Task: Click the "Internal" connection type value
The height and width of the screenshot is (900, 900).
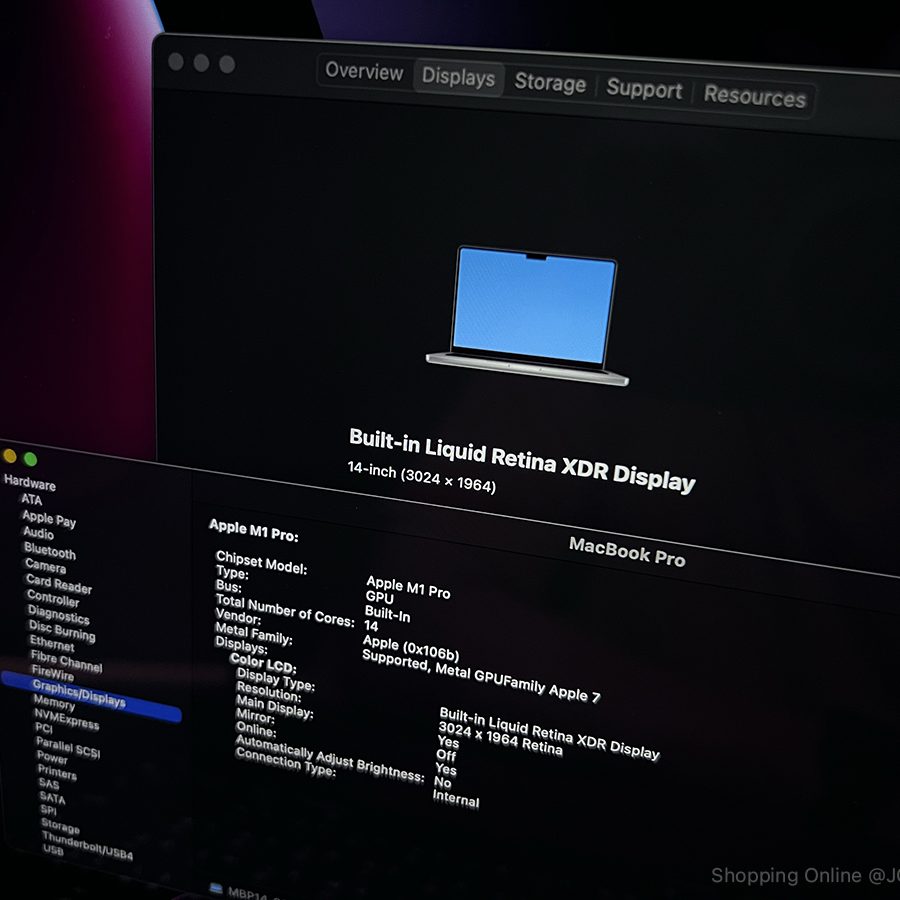Action: pyautogui.click(x=456, y=798)
